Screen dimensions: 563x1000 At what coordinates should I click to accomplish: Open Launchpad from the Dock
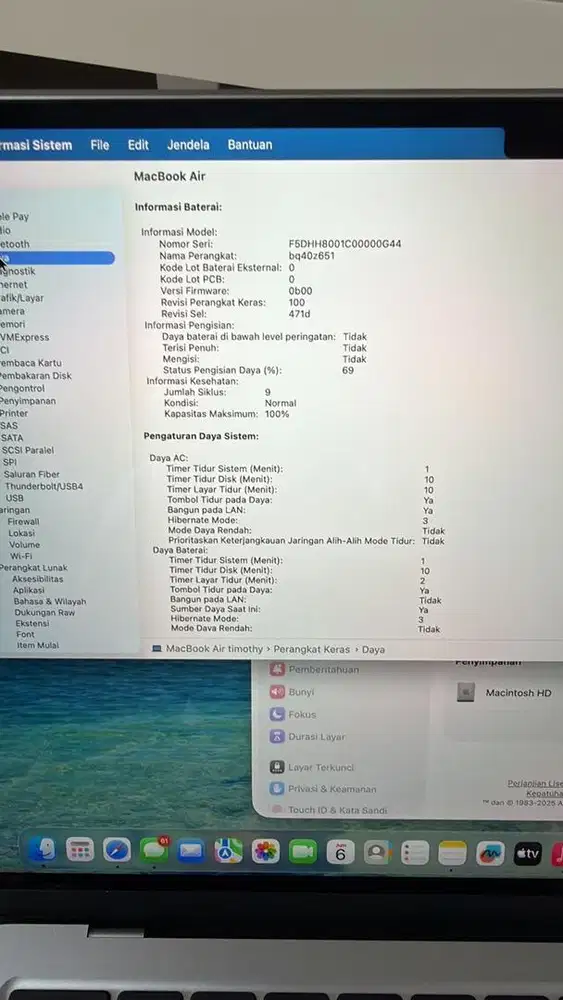coord(80,849)
